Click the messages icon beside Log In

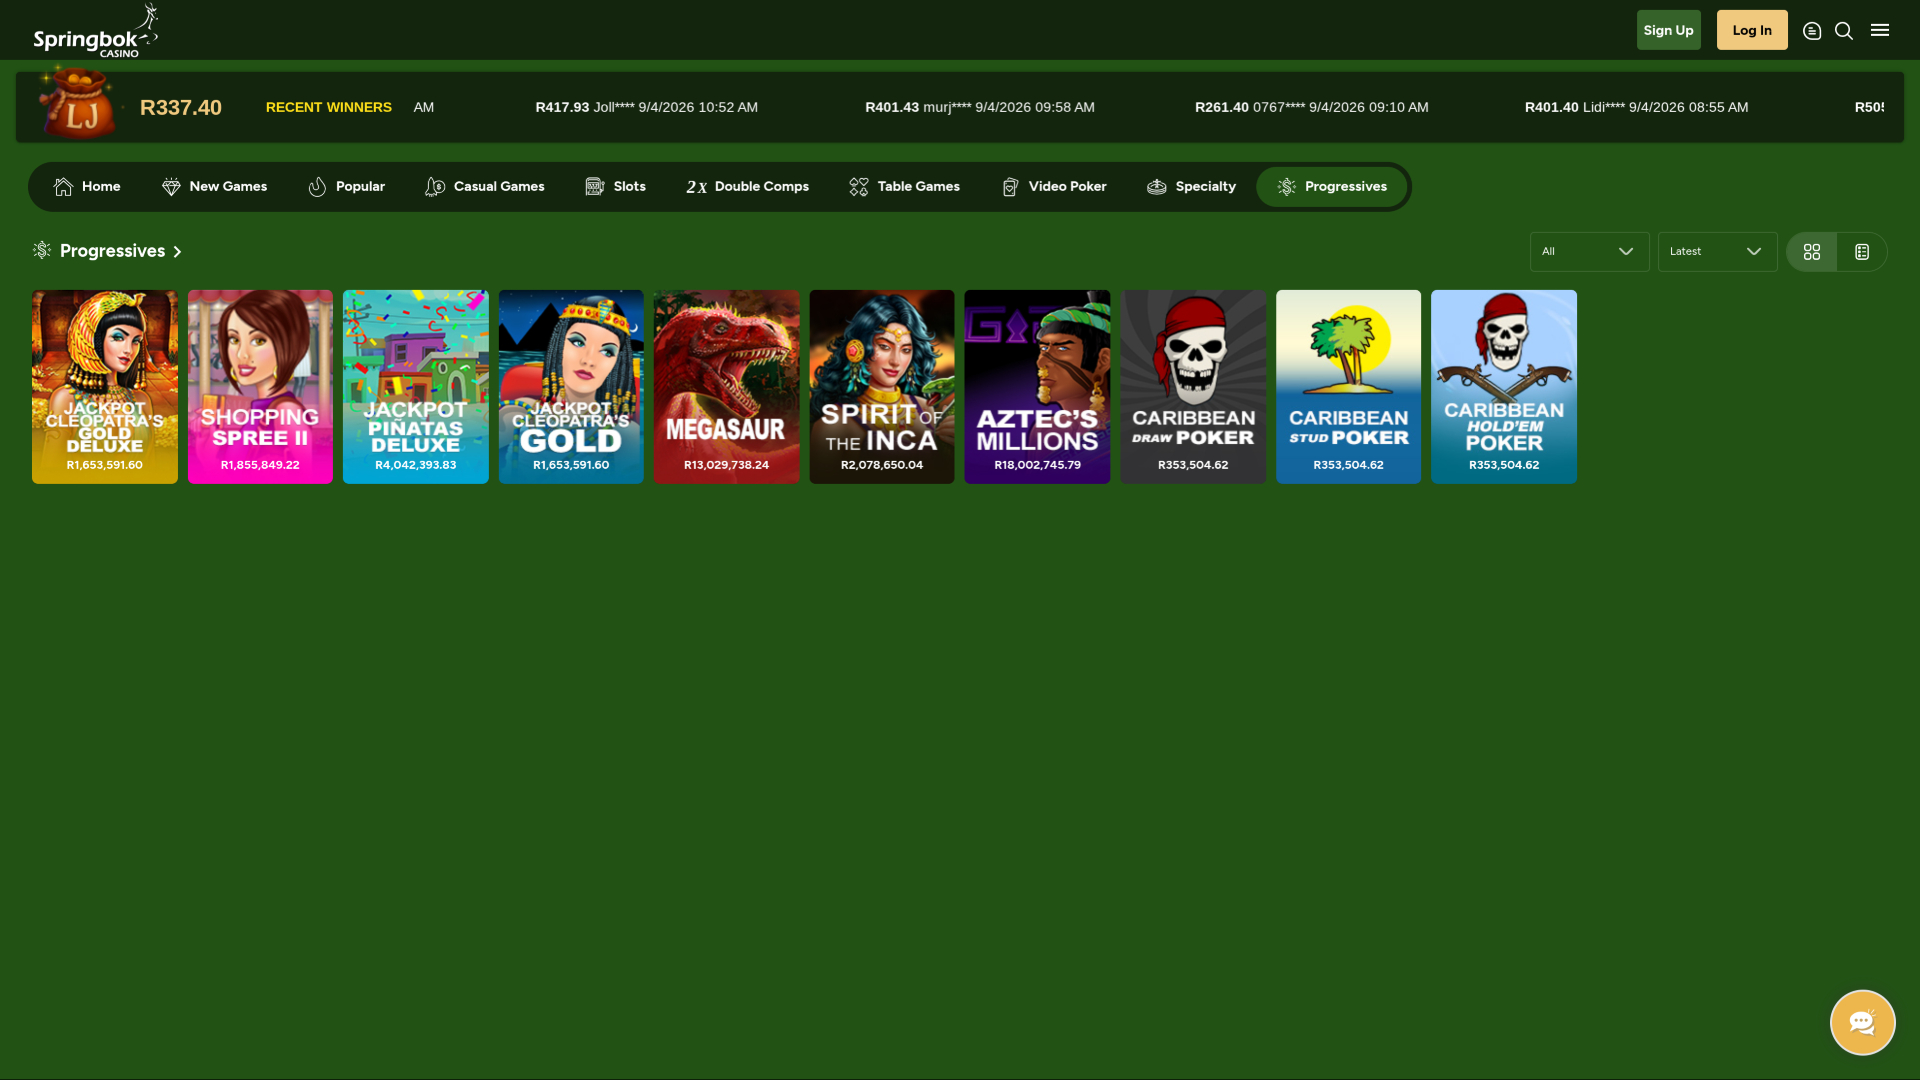(1812, 31)
